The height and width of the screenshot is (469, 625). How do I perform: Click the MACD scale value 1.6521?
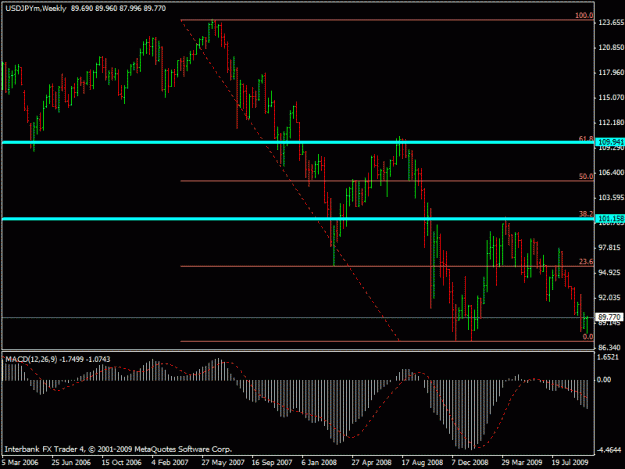[608, 357]
